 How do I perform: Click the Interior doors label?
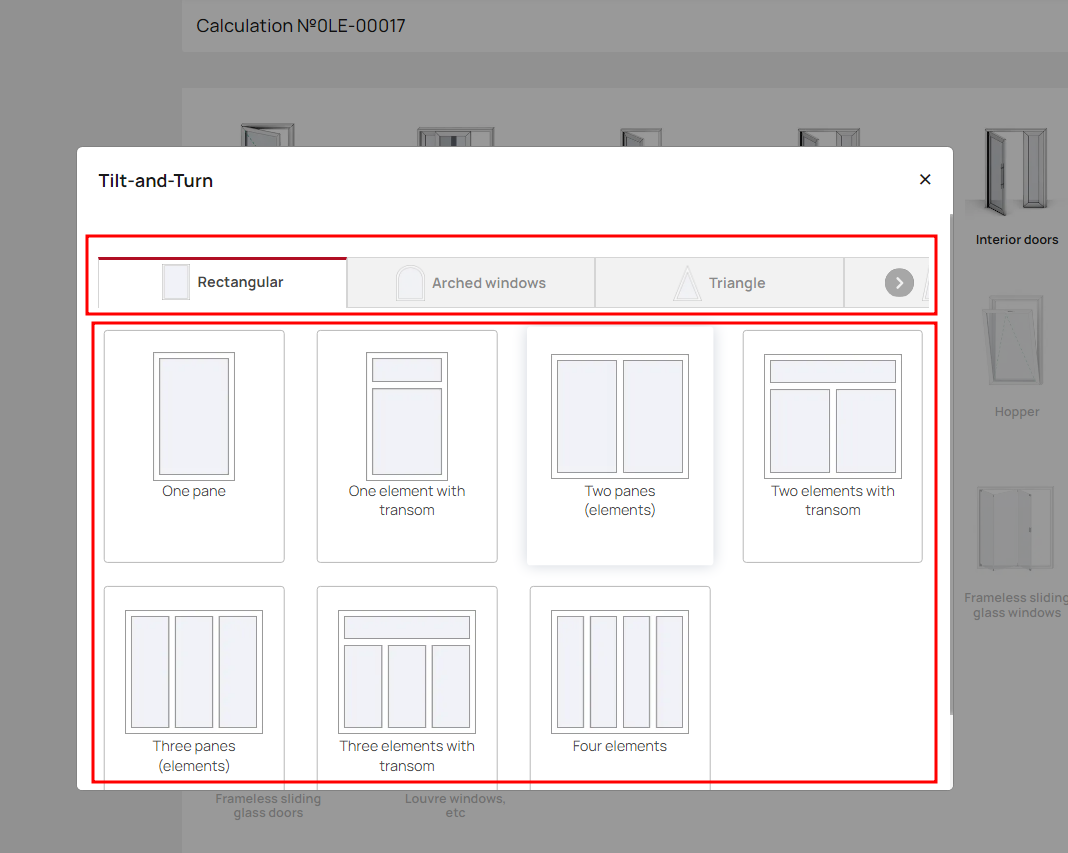click(1016, 240)
